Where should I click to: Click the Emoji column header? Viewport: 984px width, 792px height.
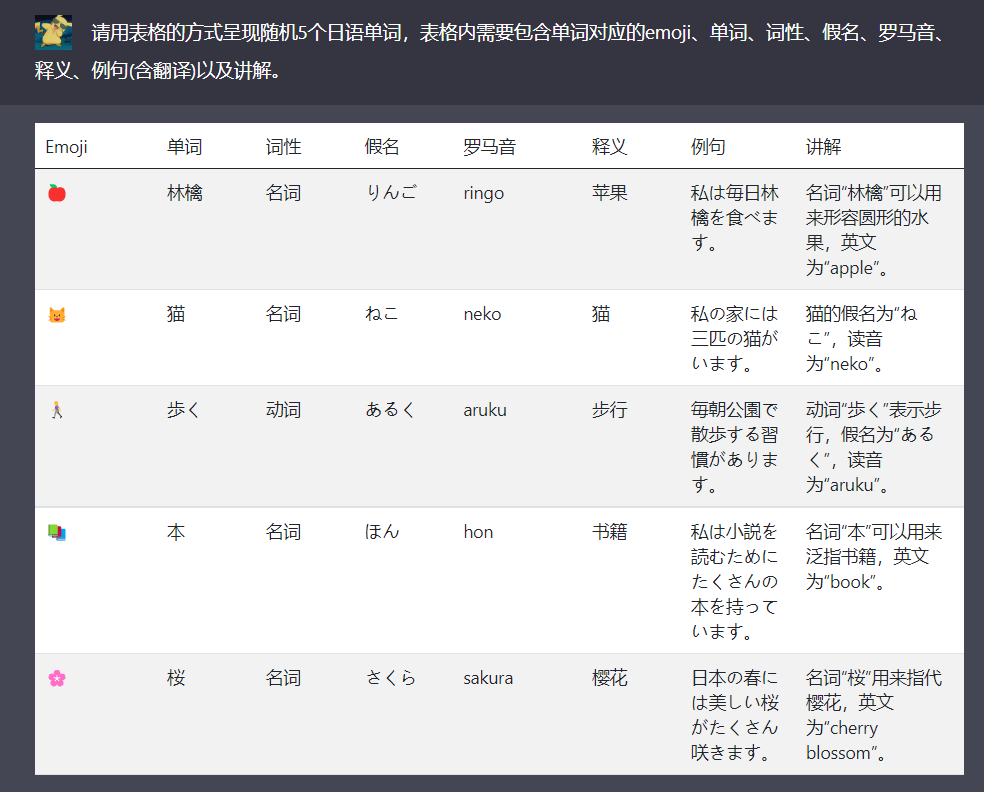point(66,147)
